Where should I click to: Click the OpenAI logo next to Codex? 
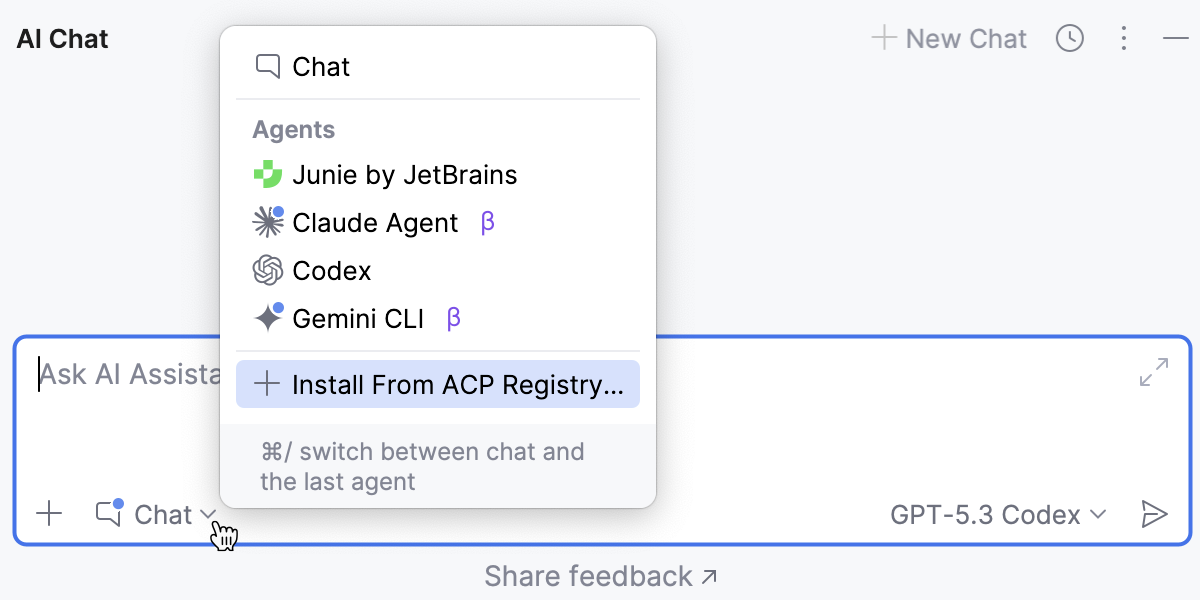268,270
